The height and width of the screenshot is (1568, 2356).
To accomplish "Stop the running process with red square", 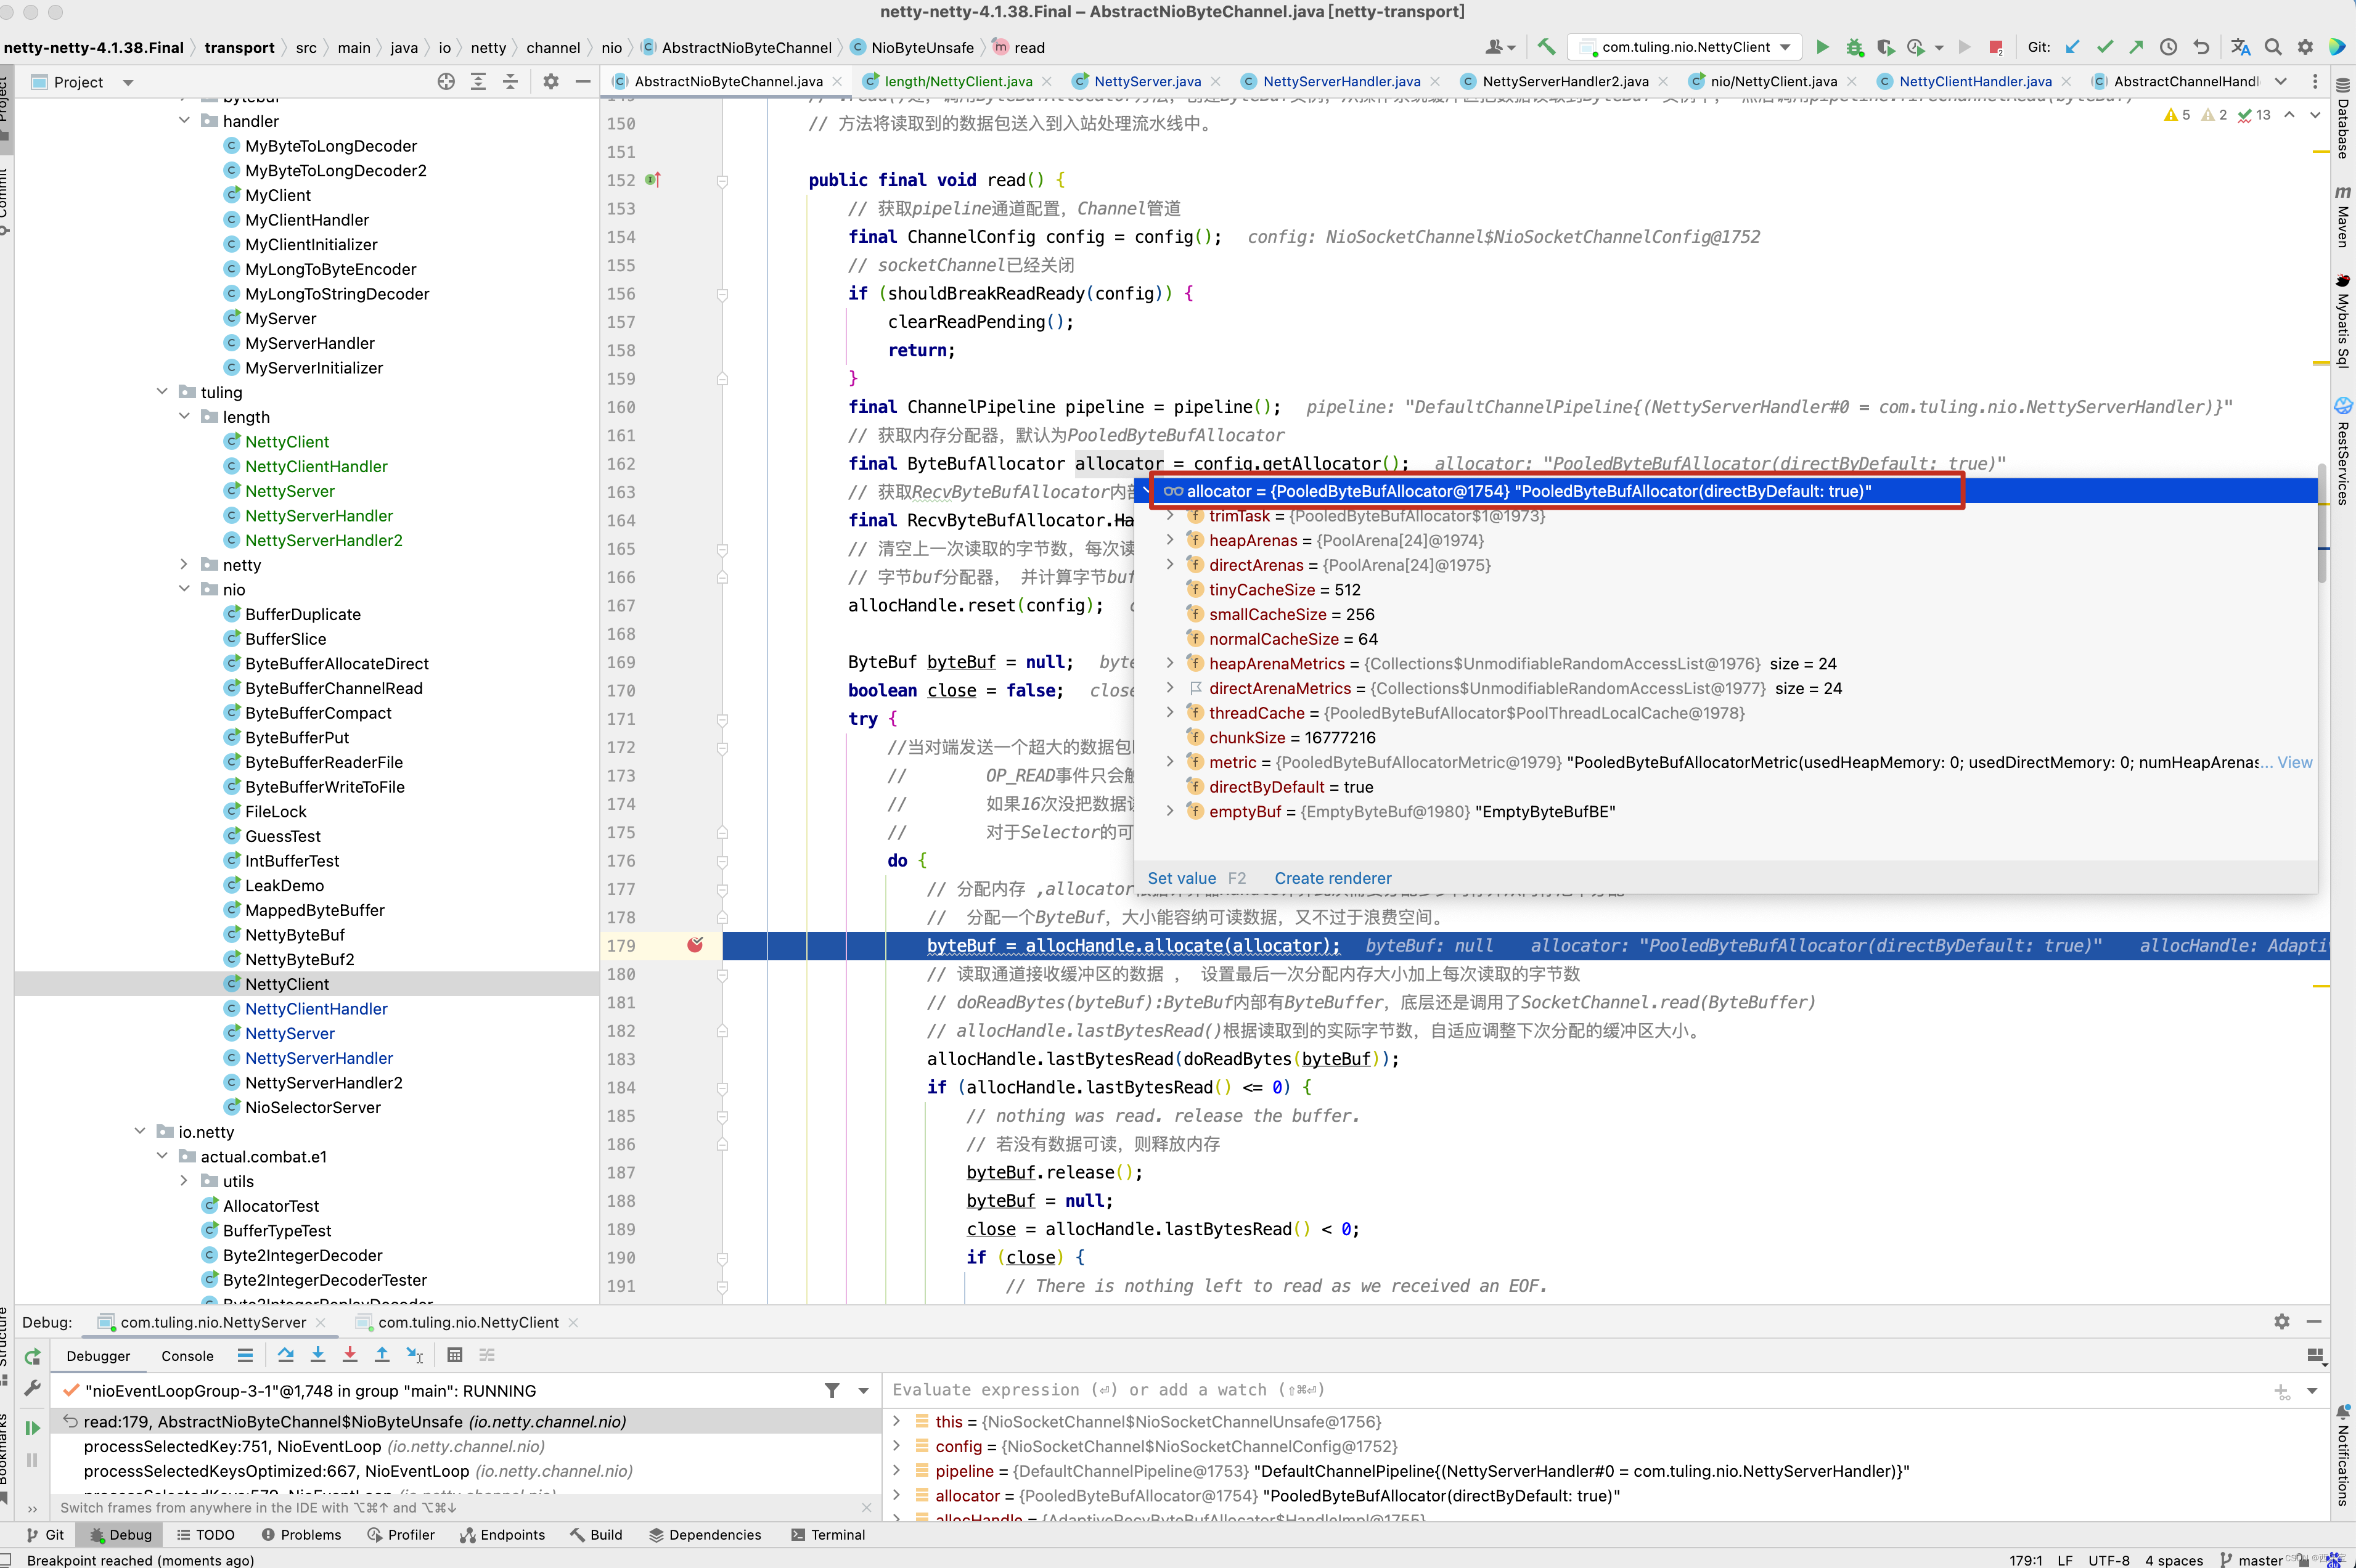I will click(x=1996, y=47).
